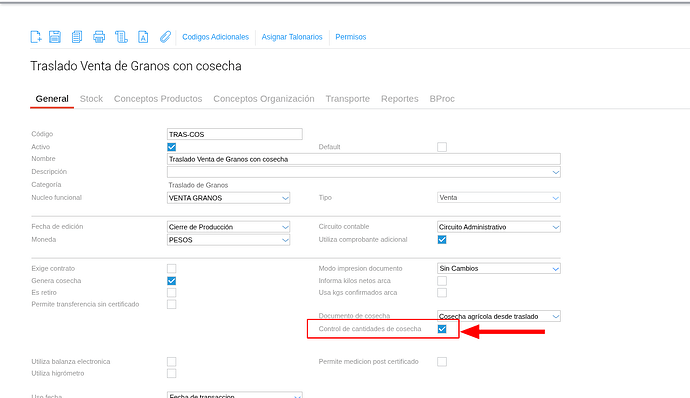Click the copy document icon
Screen dimensions: 690x398
click(77, 37)
